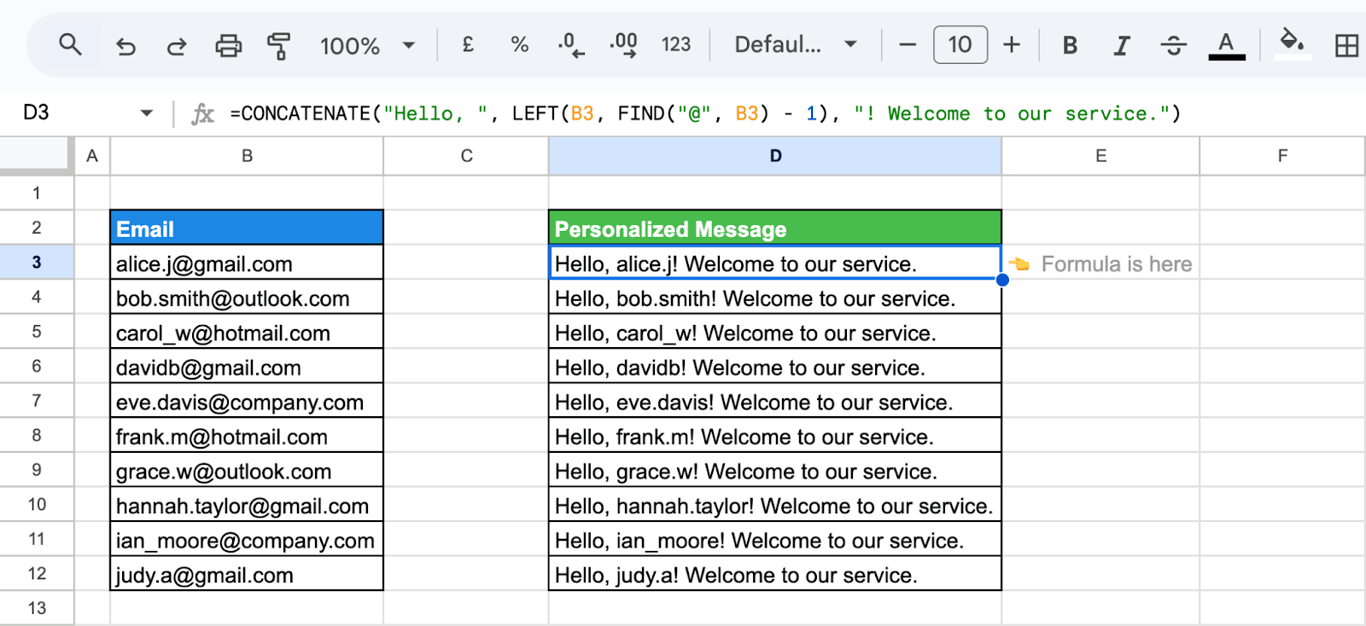Select the 'Hello, bob.smith!' message cell
The height and width of the screenshot is (626, 1366).
pyautogui.click(x=775, y=297)
